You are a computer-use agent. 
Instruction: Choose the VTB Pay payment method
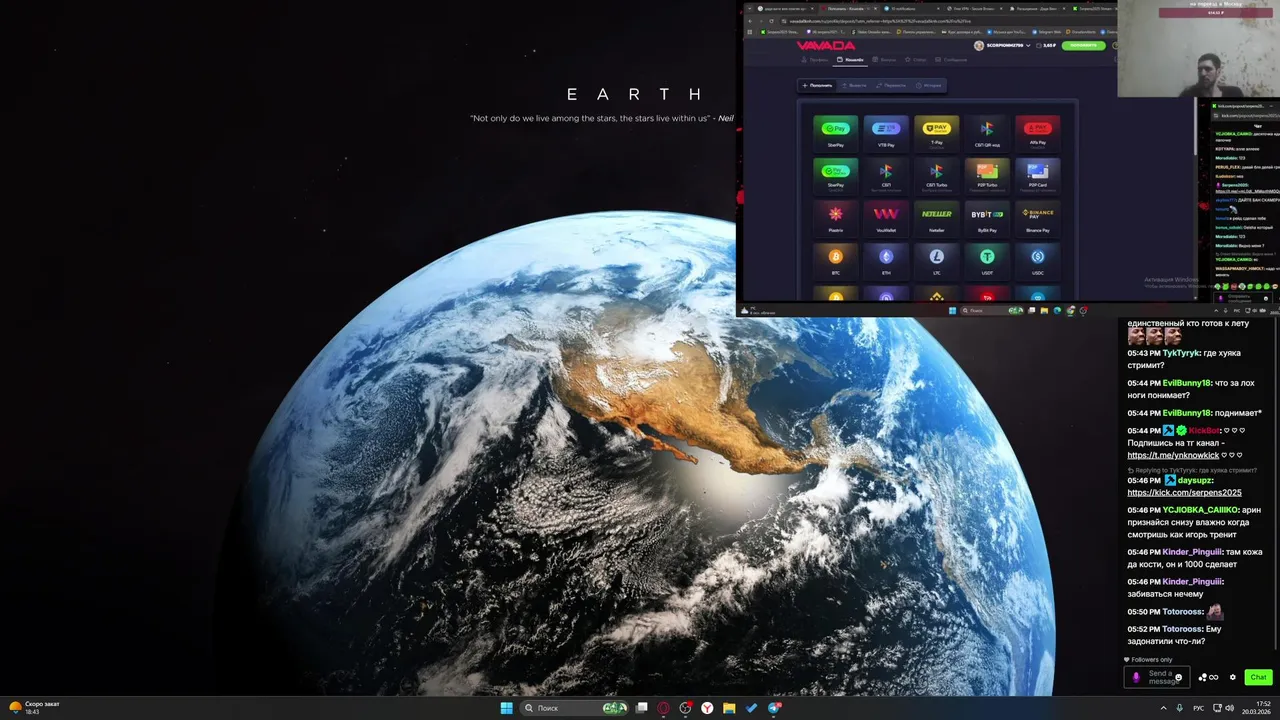(x=886, y=132)
